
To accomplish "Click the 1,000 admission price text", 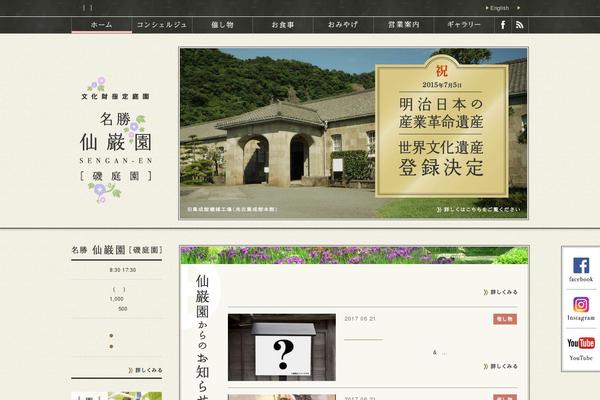I will click(x=117, y=299).
